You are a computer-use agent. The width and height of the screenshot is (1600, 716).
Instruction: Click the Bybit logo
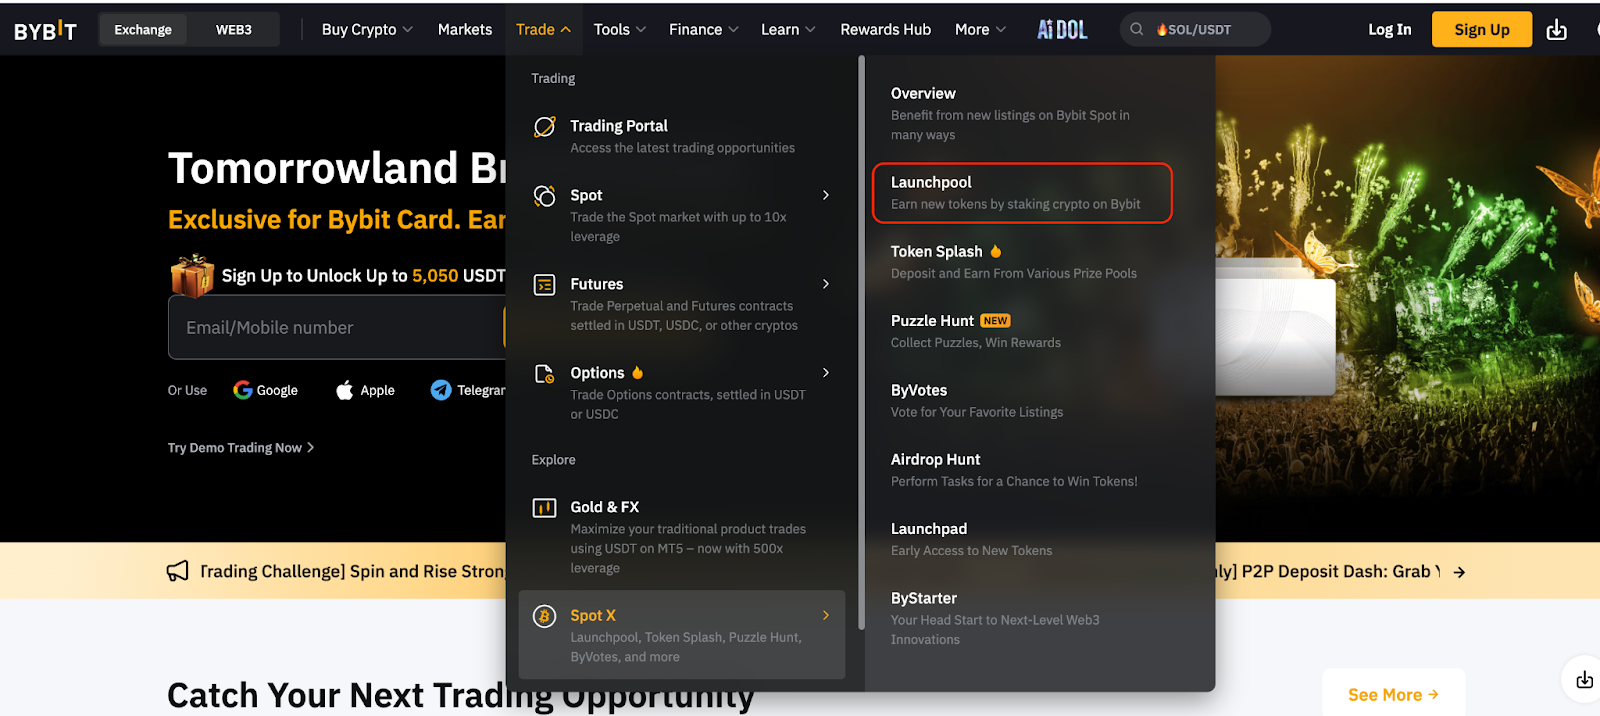[x=45, y=30]
